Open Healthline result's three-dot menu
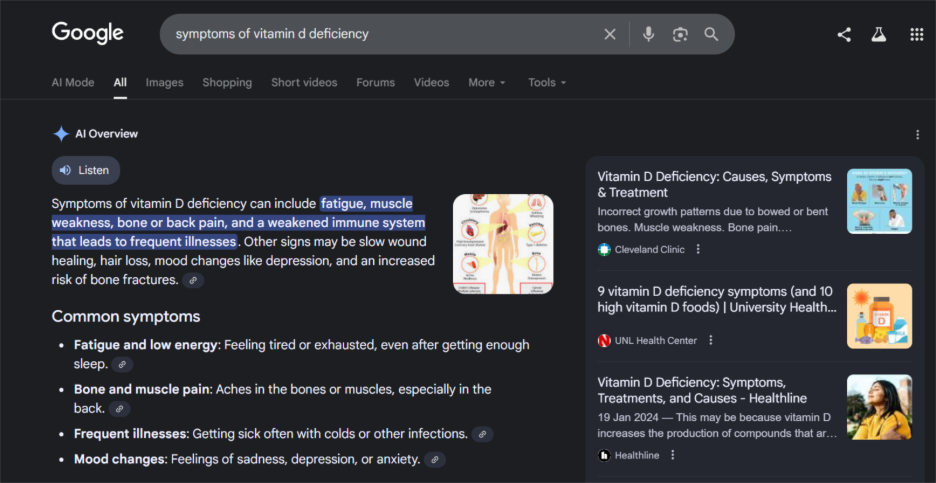The width and height of the screenshot is (936, 483). coord(672,455)
